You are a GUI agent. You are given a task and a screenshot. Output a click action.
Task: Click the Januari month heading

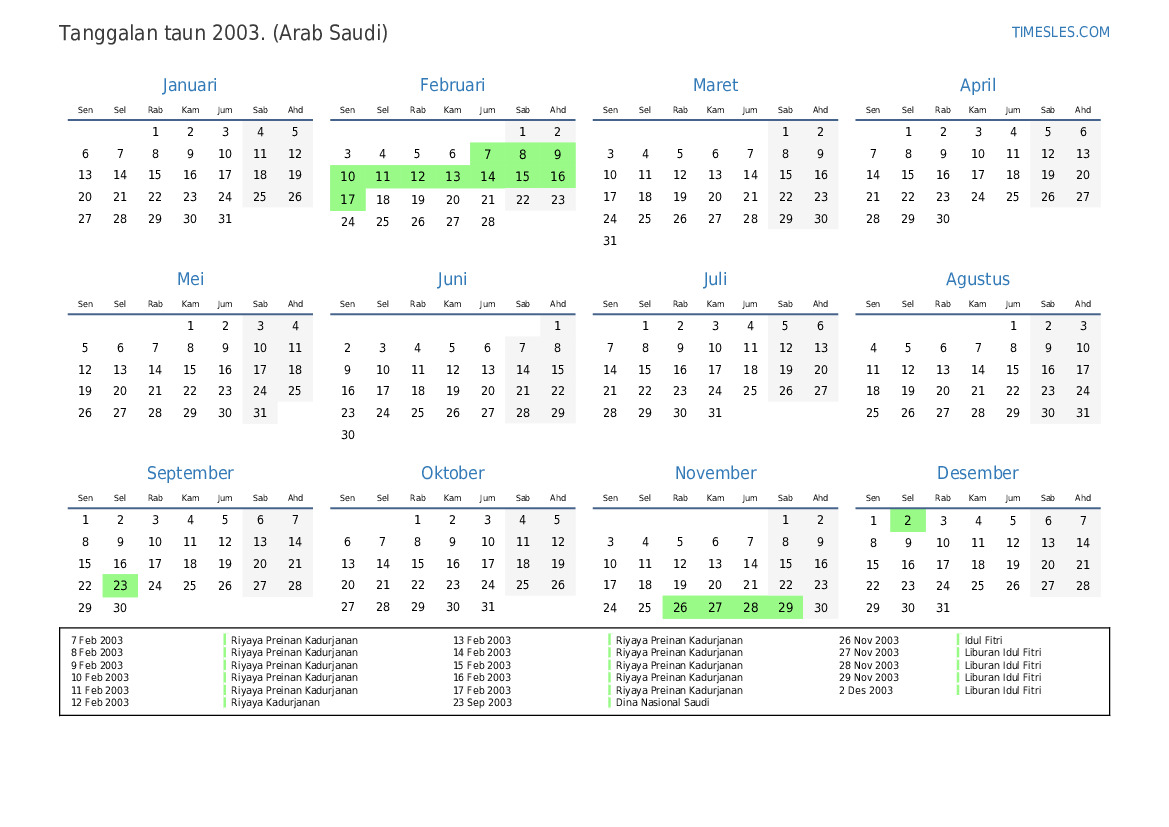point(189,85)
